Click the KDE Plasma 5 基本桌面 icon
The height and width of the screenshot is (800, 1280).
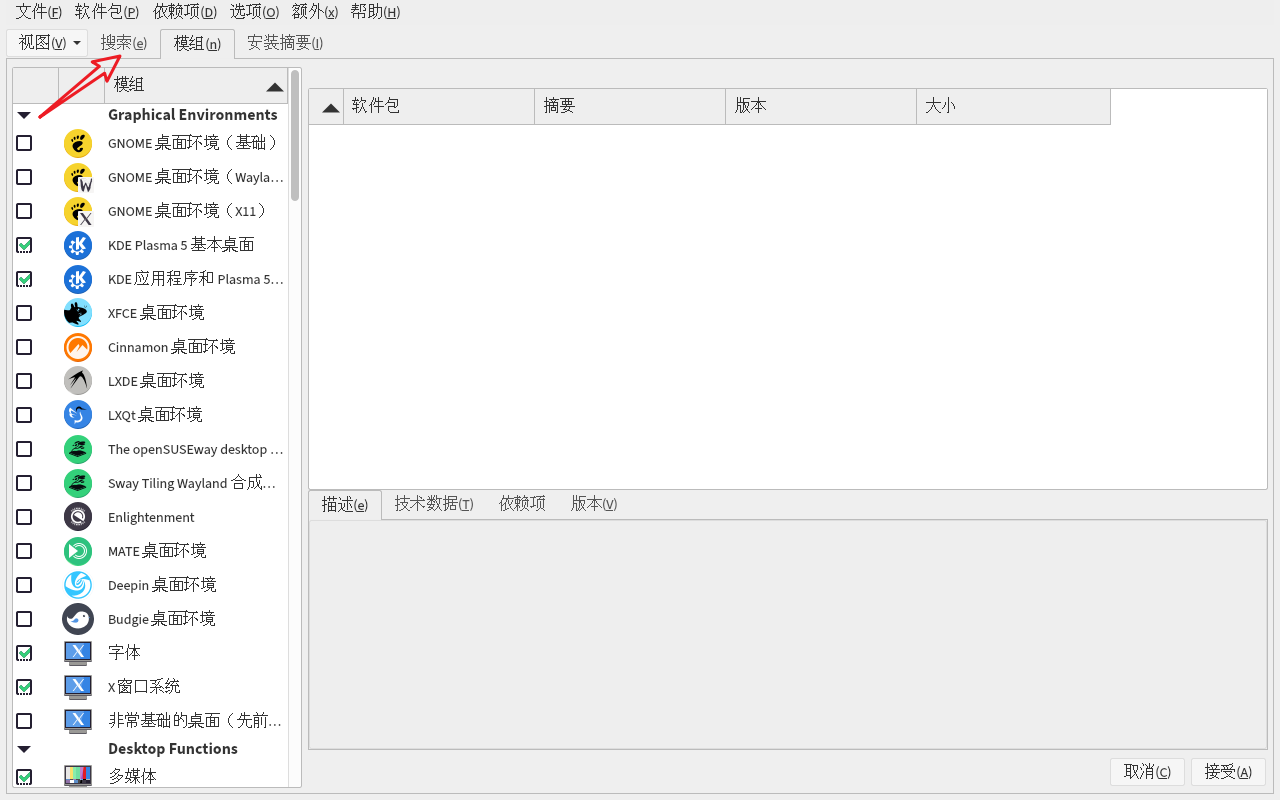coord(78,245)
